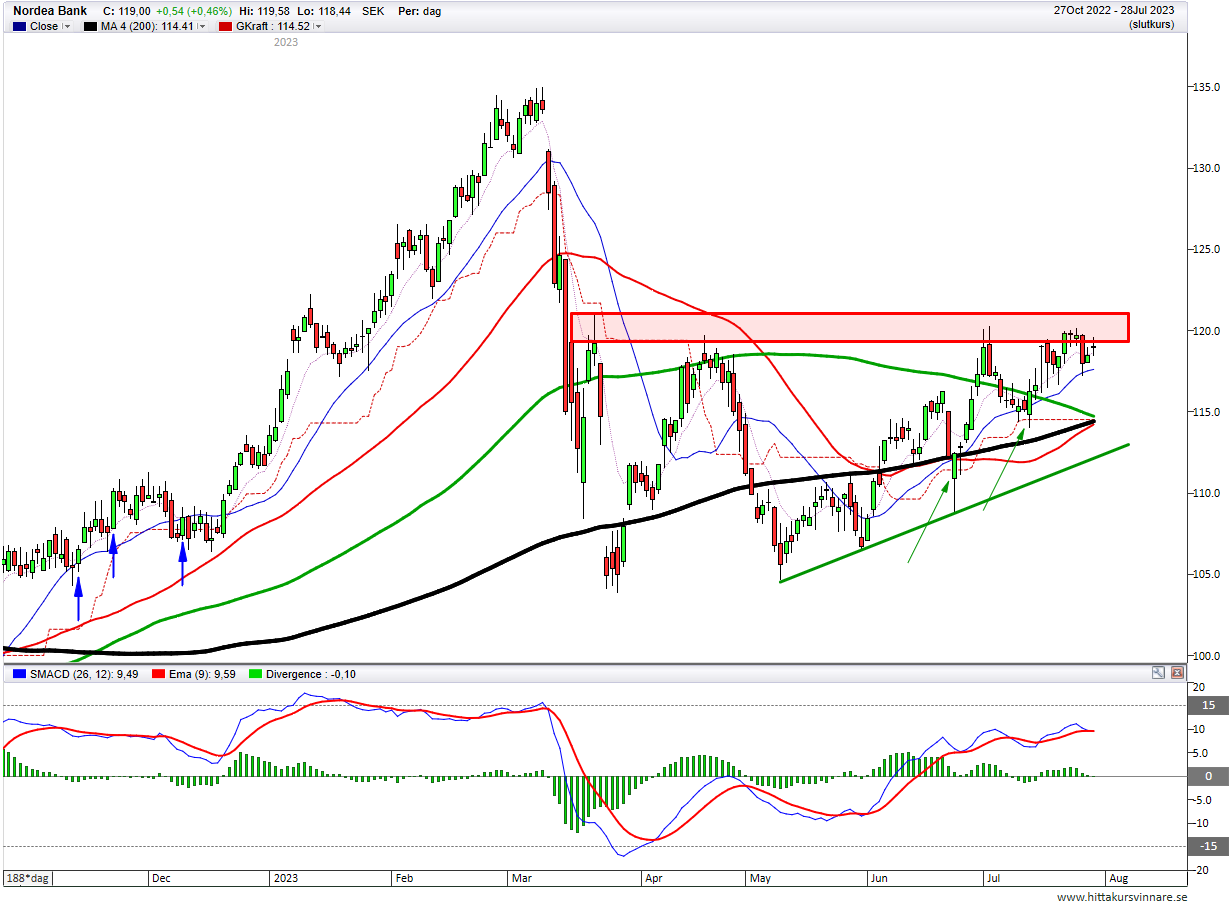1232x902 pixels.
Task: Click the 15 level marker on SMACD axis
Action: 1208,705
